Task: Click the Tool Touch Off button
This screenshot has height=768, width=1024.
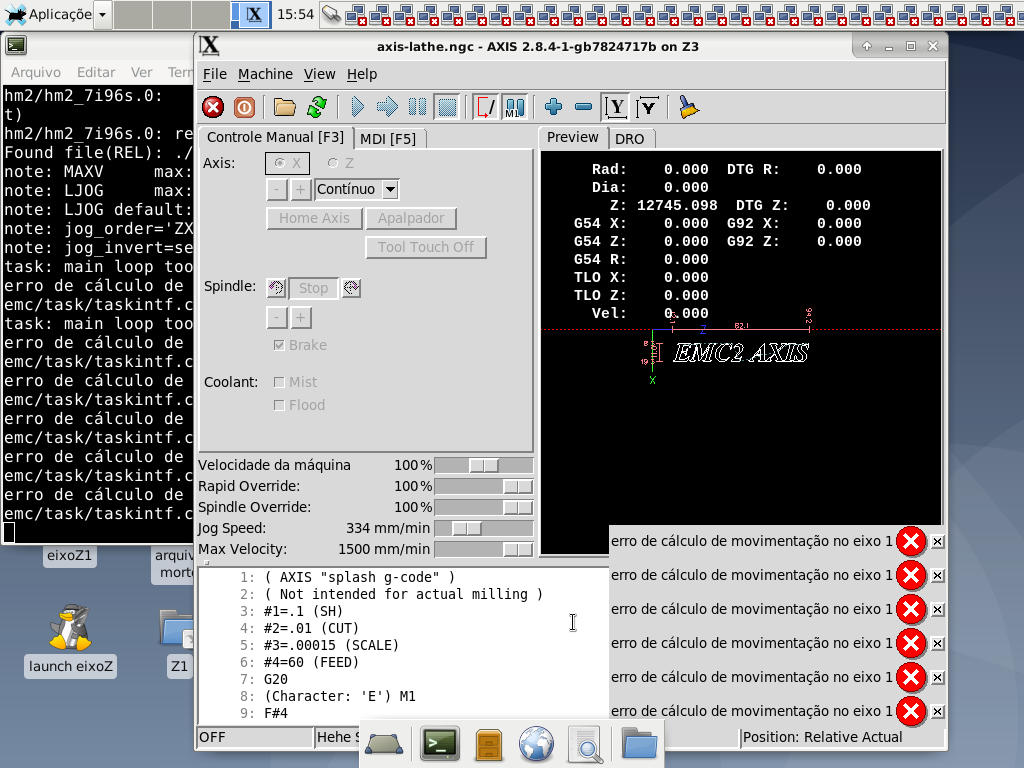Action: coord(426,247)
